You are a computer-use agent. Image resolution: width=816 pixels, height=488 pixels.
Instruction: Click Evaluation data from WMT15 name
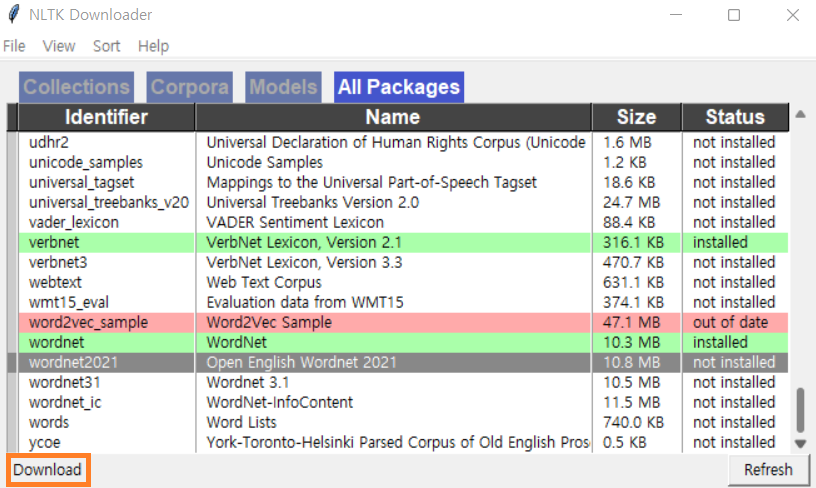click(305, 302)
